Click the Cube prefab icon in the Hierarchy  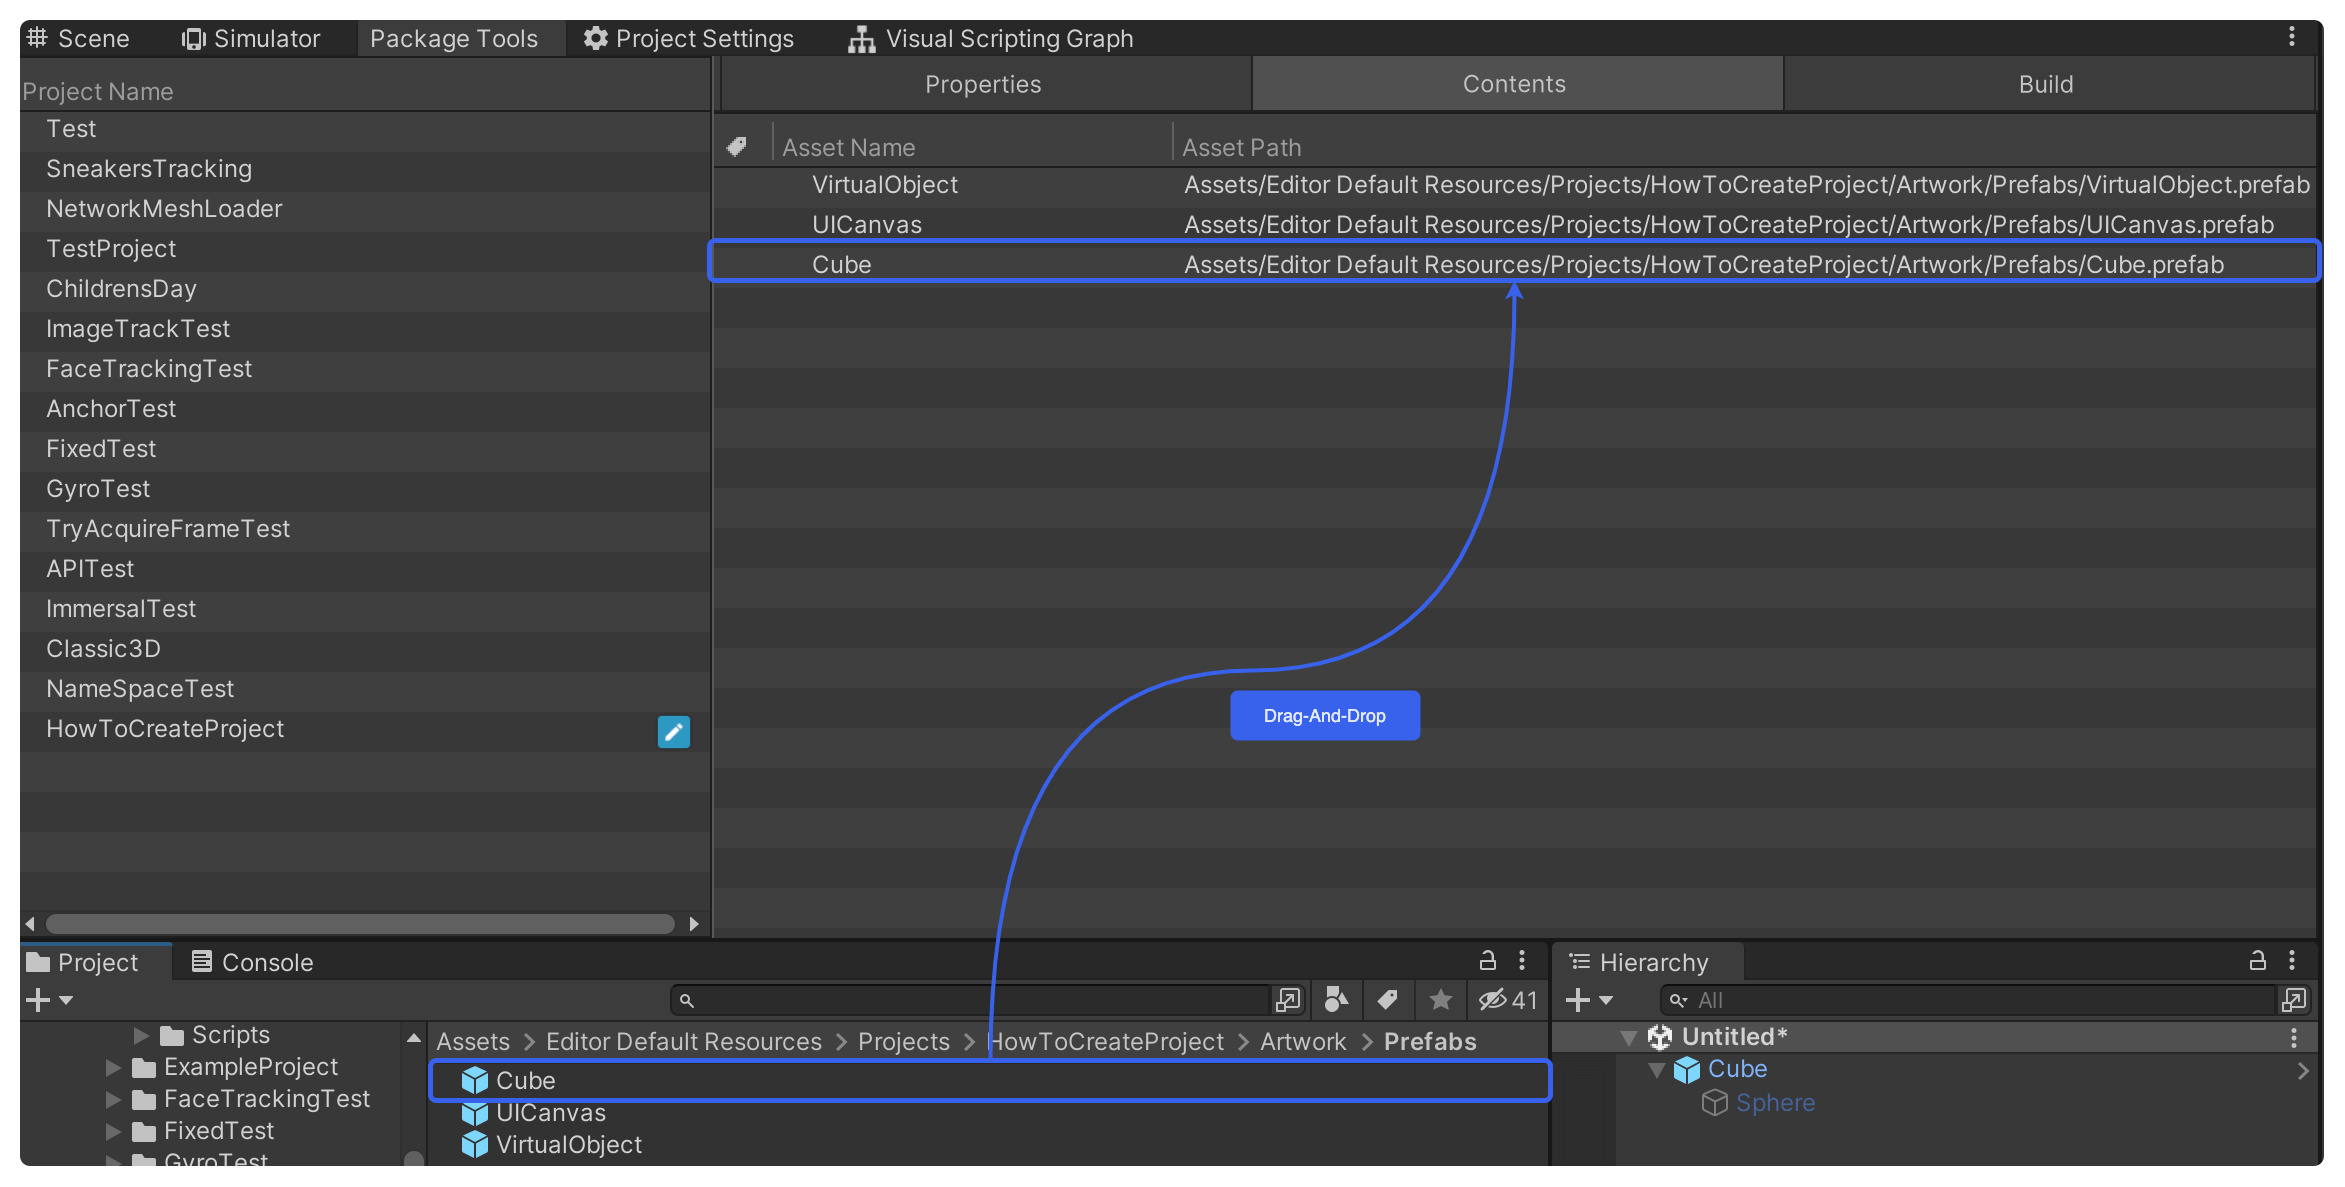tap(1687, 1070)
